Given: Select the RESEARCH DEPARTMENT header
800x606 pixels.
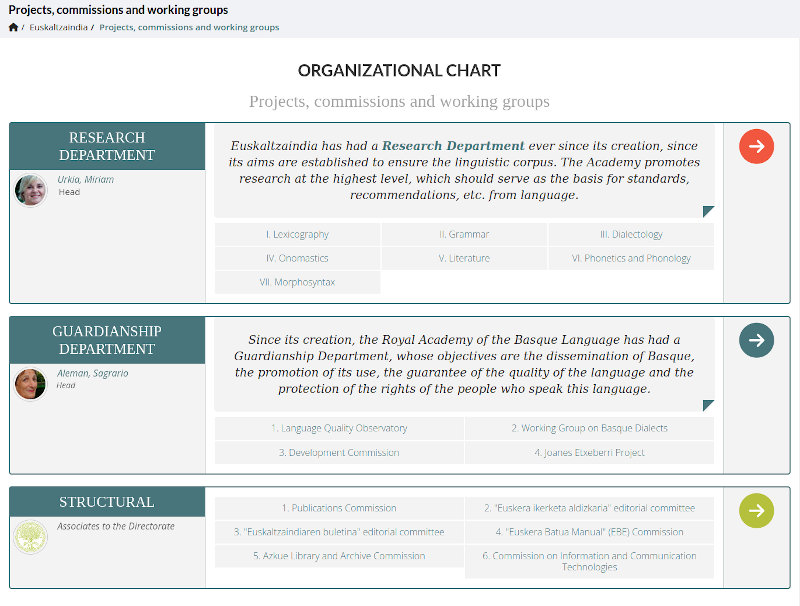Looking at the screenshot, I should tap(107, 146).
